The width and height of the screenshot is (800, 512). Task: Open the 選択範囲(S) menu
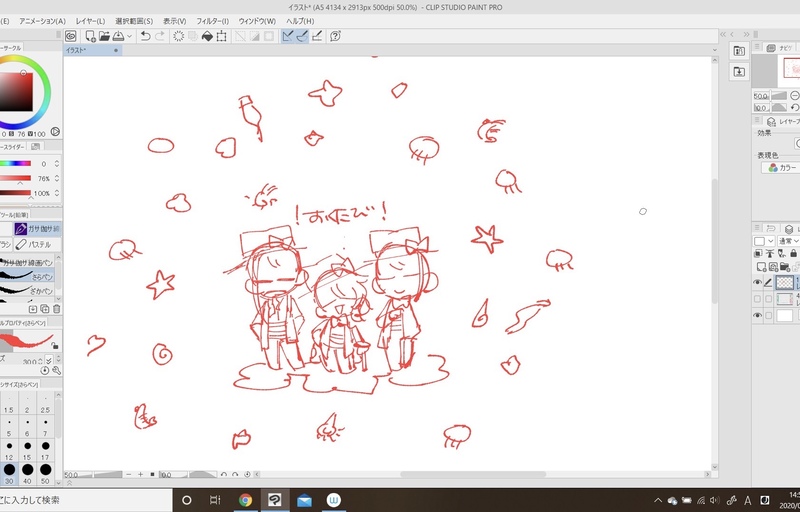click(x=134, y=21)
